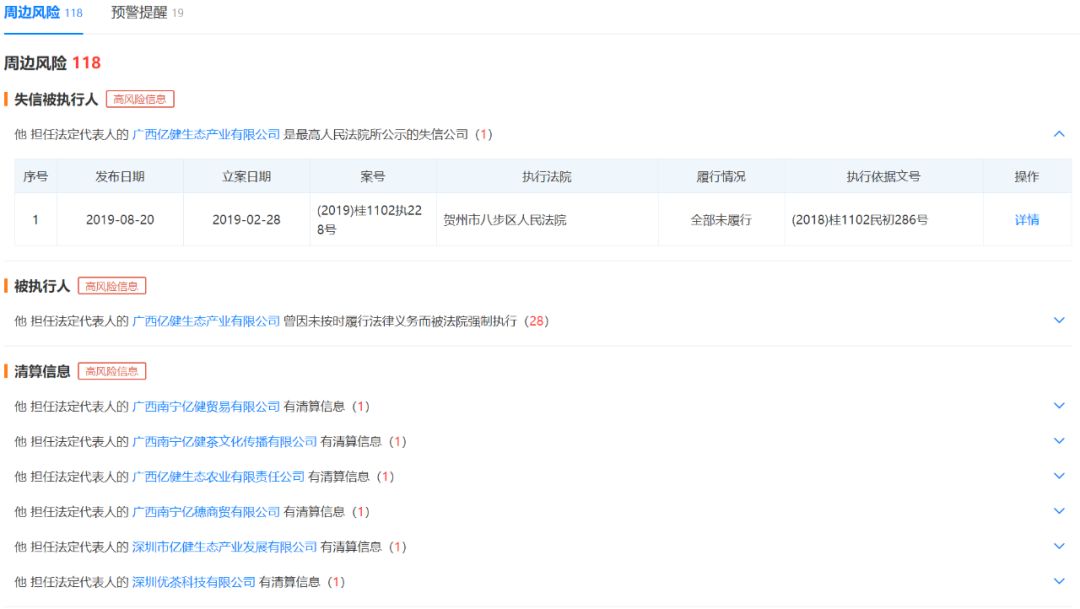Image resolution: width=1080 pixels, height=609 pixels.
Task: Expand 深圳优茶科技有限公司 清算信息 row
Action: 1059,582
